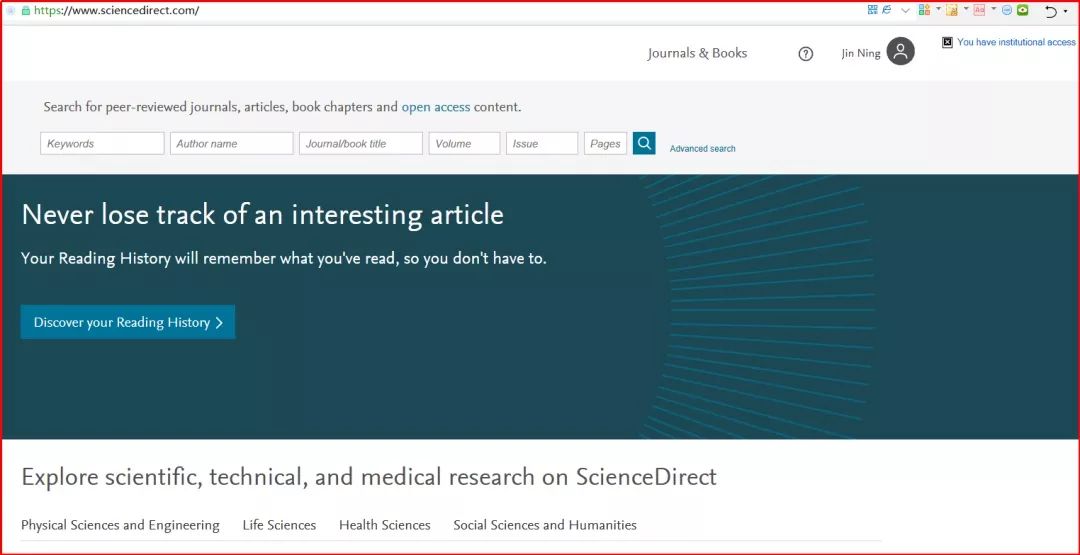Expand dropdown arrow beside translate icon
The image size is (1080, 555).
pyautogui.click(x=993, y=8)
